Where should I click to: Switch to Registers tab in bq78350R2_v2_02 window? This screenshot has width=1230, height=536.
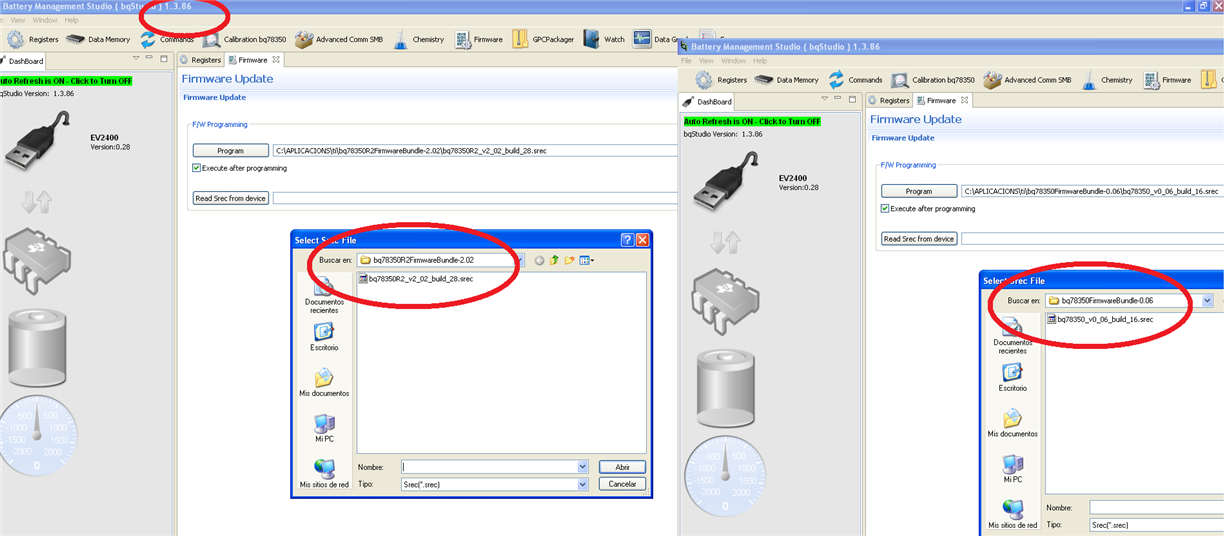[x=200, y=60]
